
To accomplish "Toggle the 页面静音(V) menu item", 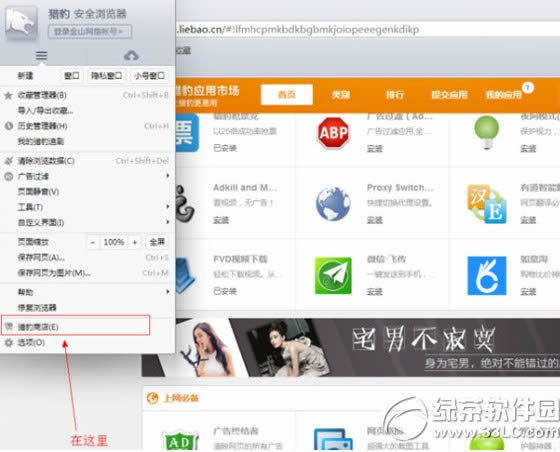I will [88, 192].
